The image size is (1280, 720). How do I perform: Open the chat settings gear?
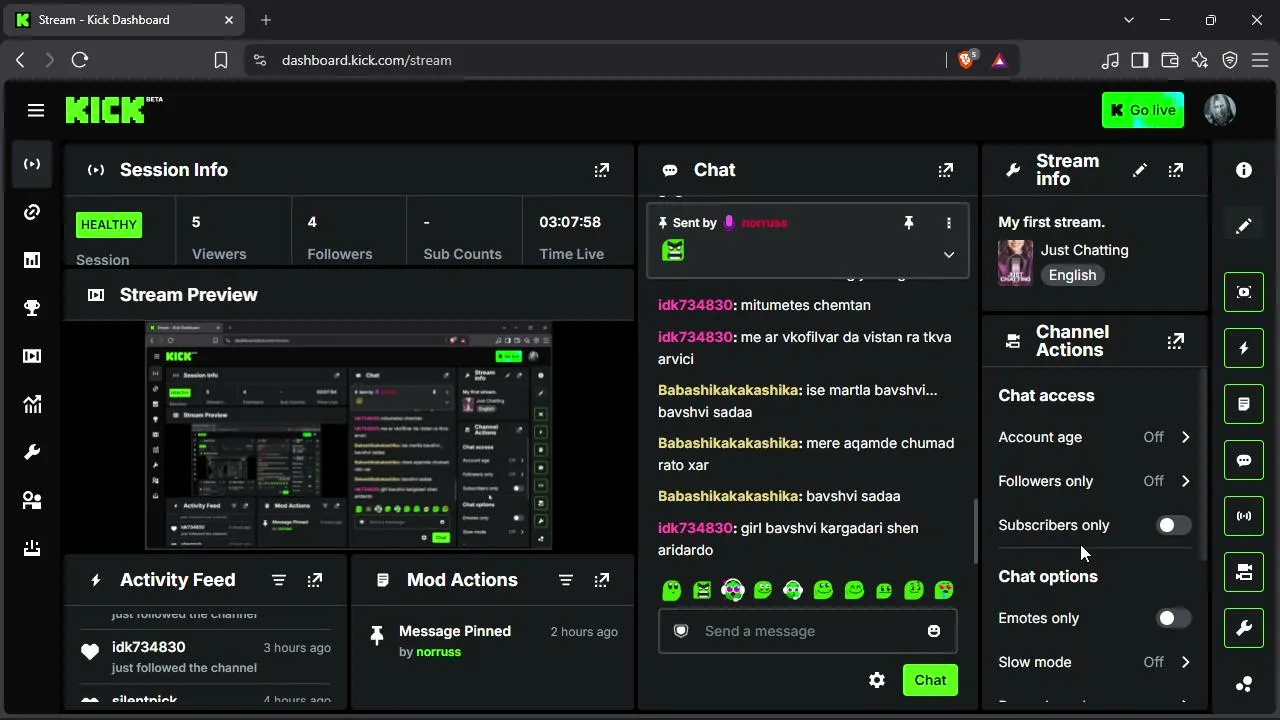877,680
